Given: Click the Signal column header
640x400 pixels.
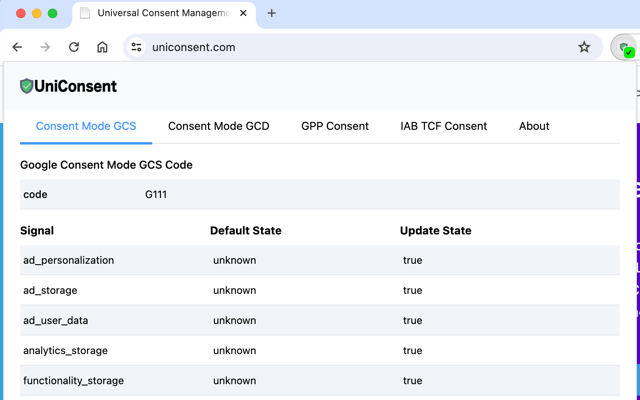Looking at the screenshot, I should point(37,231).
